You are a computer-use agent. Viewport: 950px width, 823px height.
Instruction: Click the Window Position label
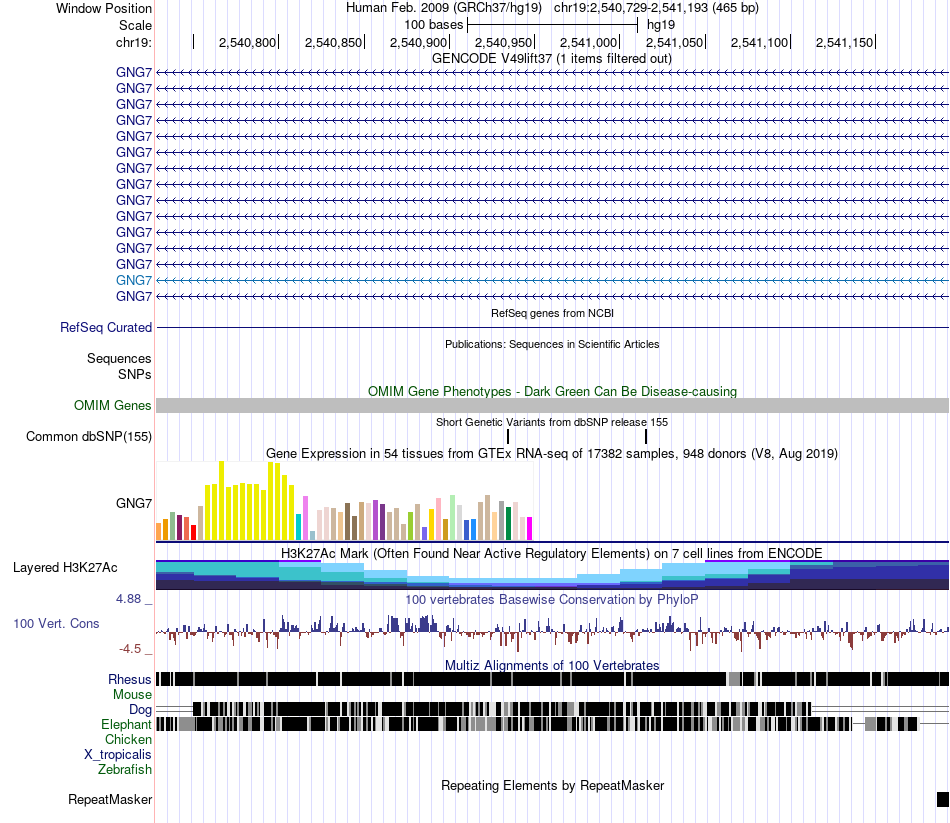[104, 8]
